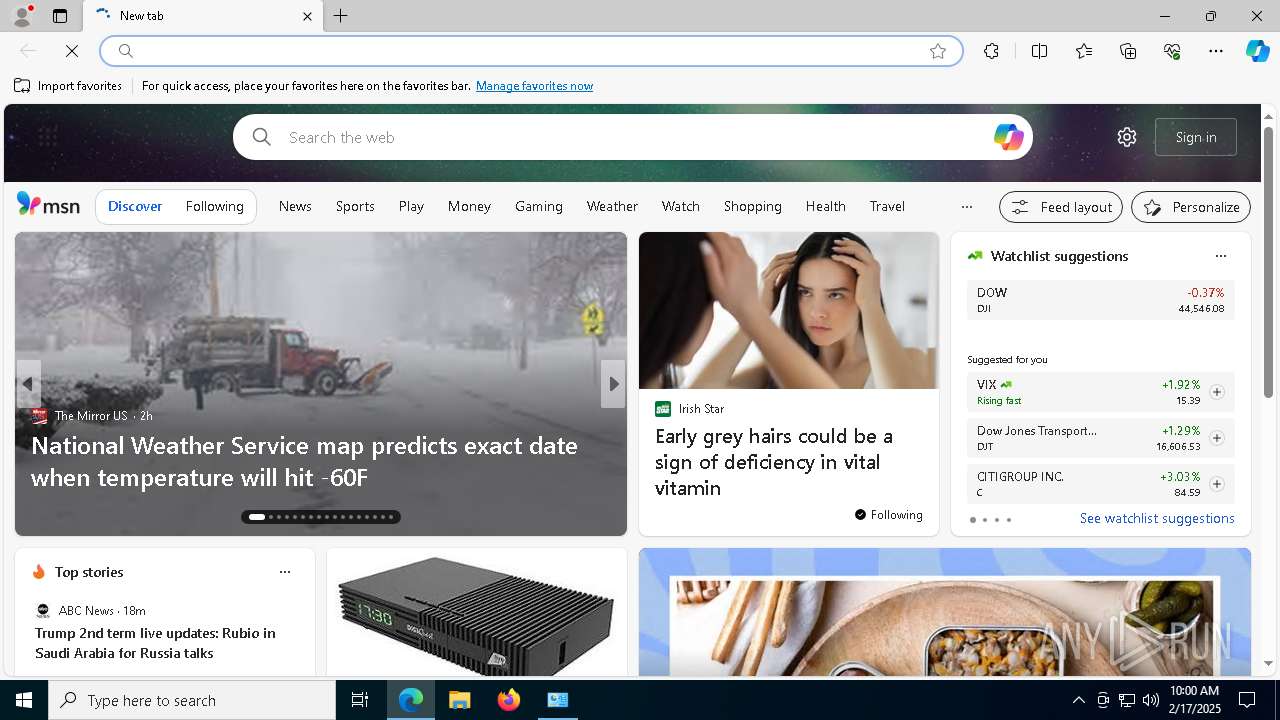The width and height of the screenshot is (1280, 720).
Task: Add CITIGROUP INC. to watchlist
Action: tap(1216, 484)
